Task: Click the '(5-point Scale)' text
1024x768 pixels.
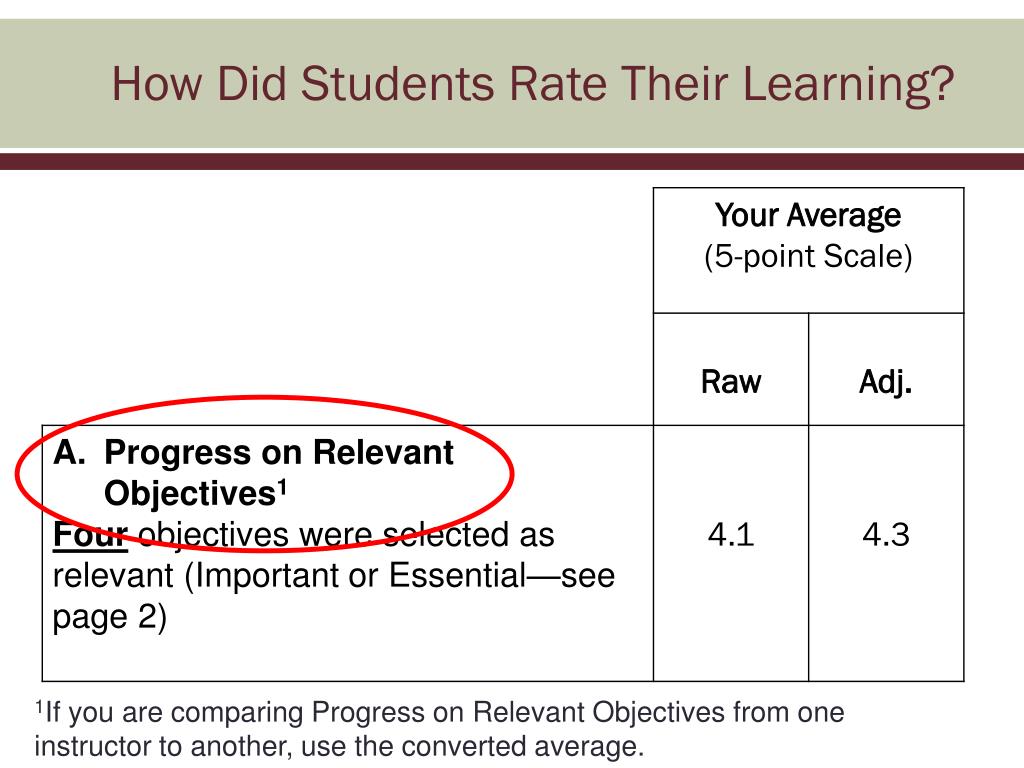Action: click(808, 256)
